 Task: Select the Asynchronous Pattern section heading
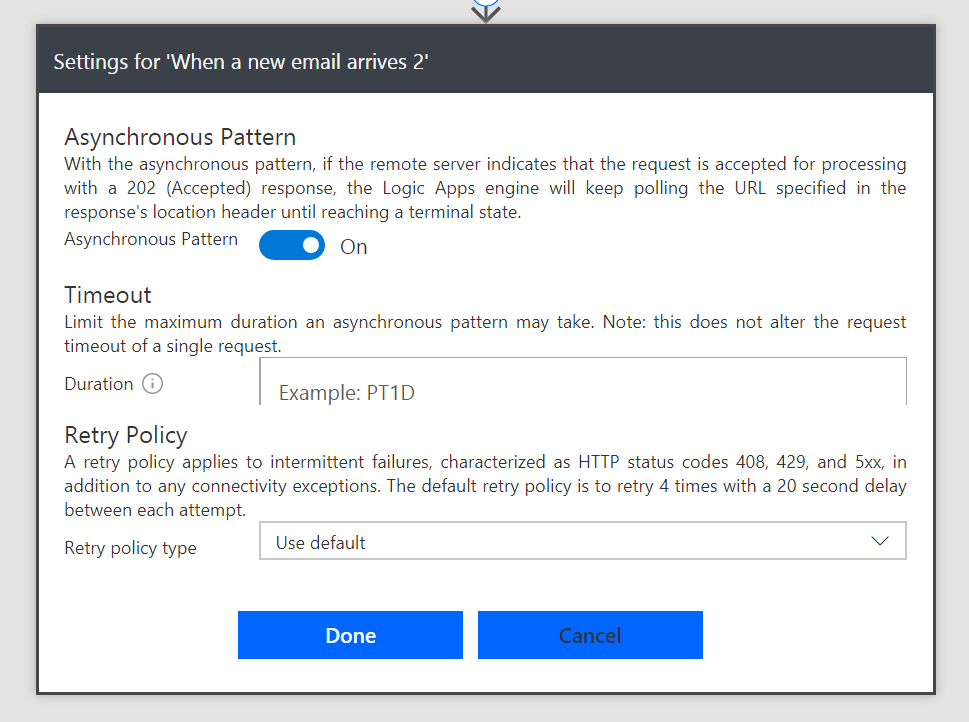[x=180, y=137]
